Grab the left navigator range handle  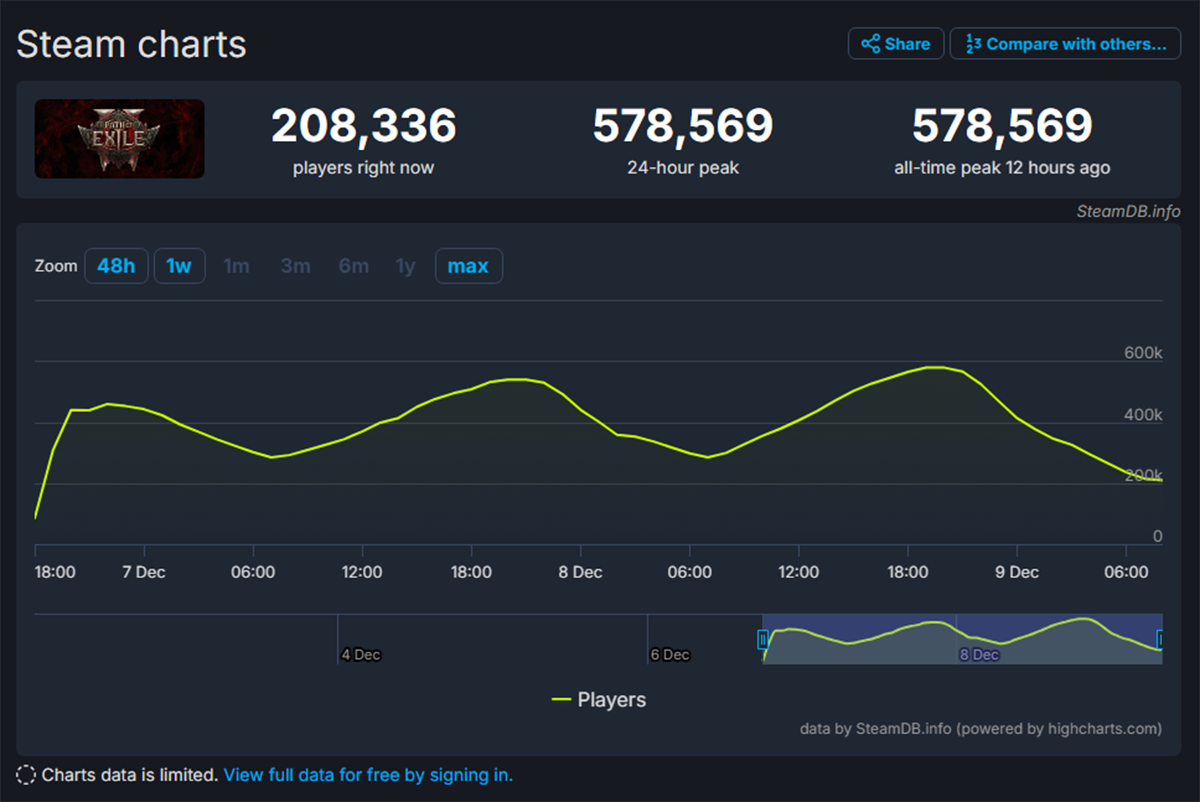763,639
